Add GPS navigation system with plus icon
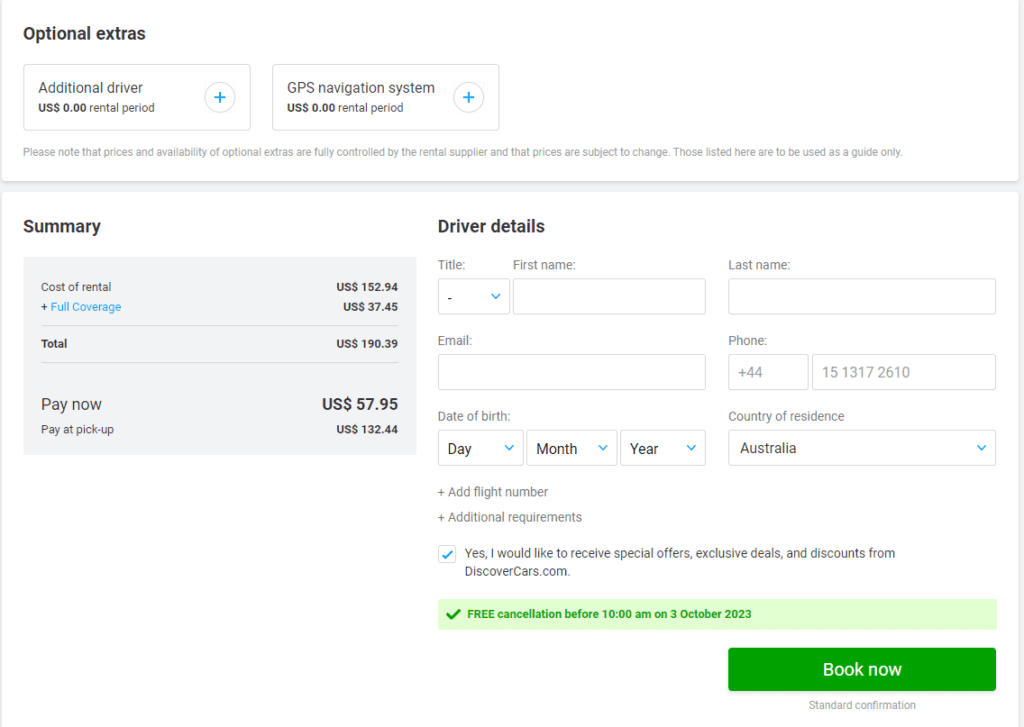 (x=469, y=97)
